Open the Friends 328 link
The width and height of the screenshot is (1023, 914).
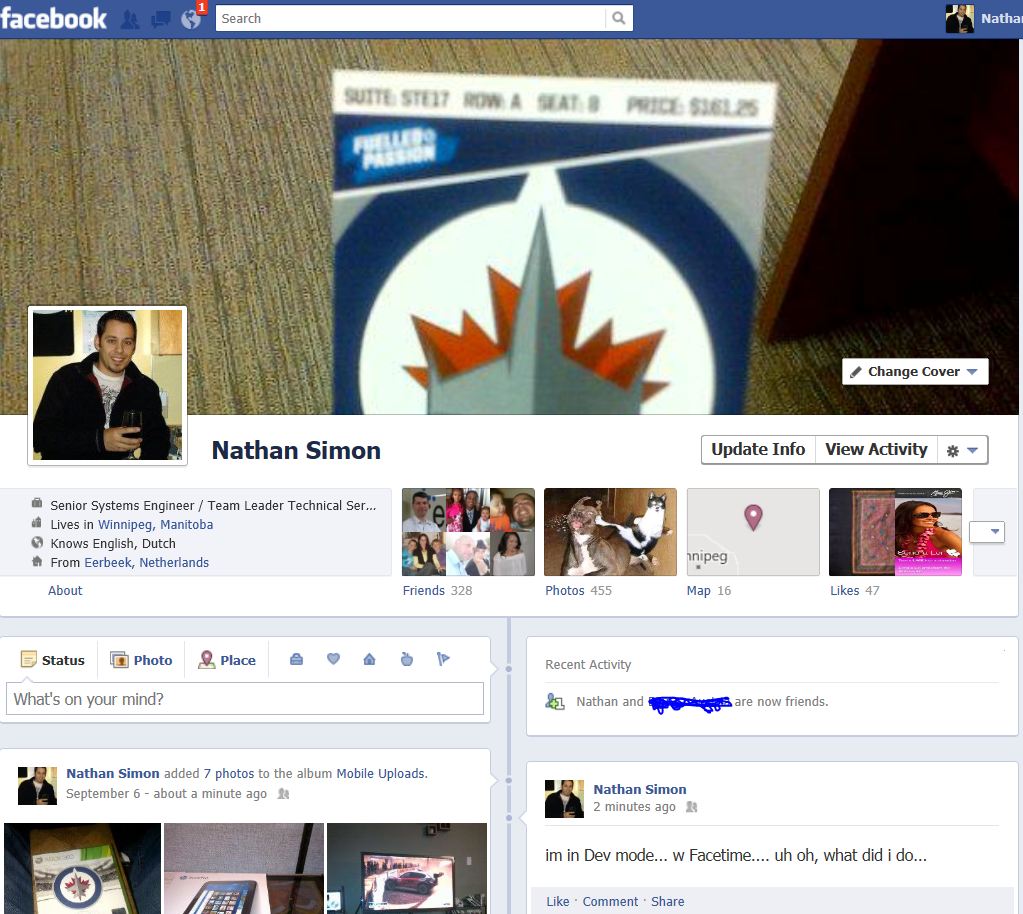[x=437, y=590]
